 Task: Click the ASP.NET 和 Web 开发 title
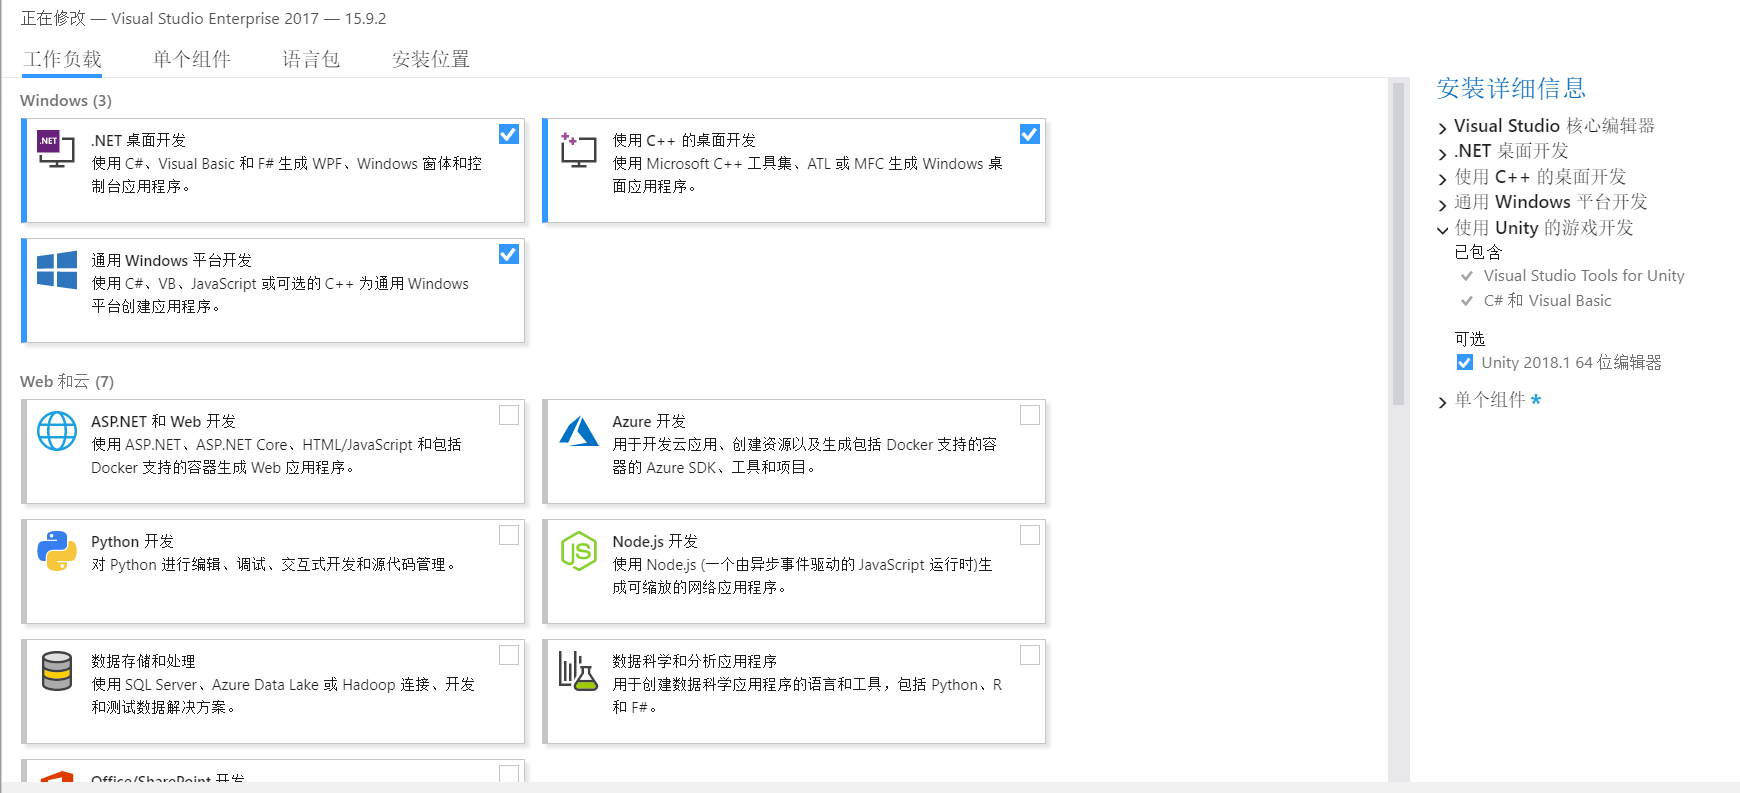pyautogui.click(x=164, y=421)
